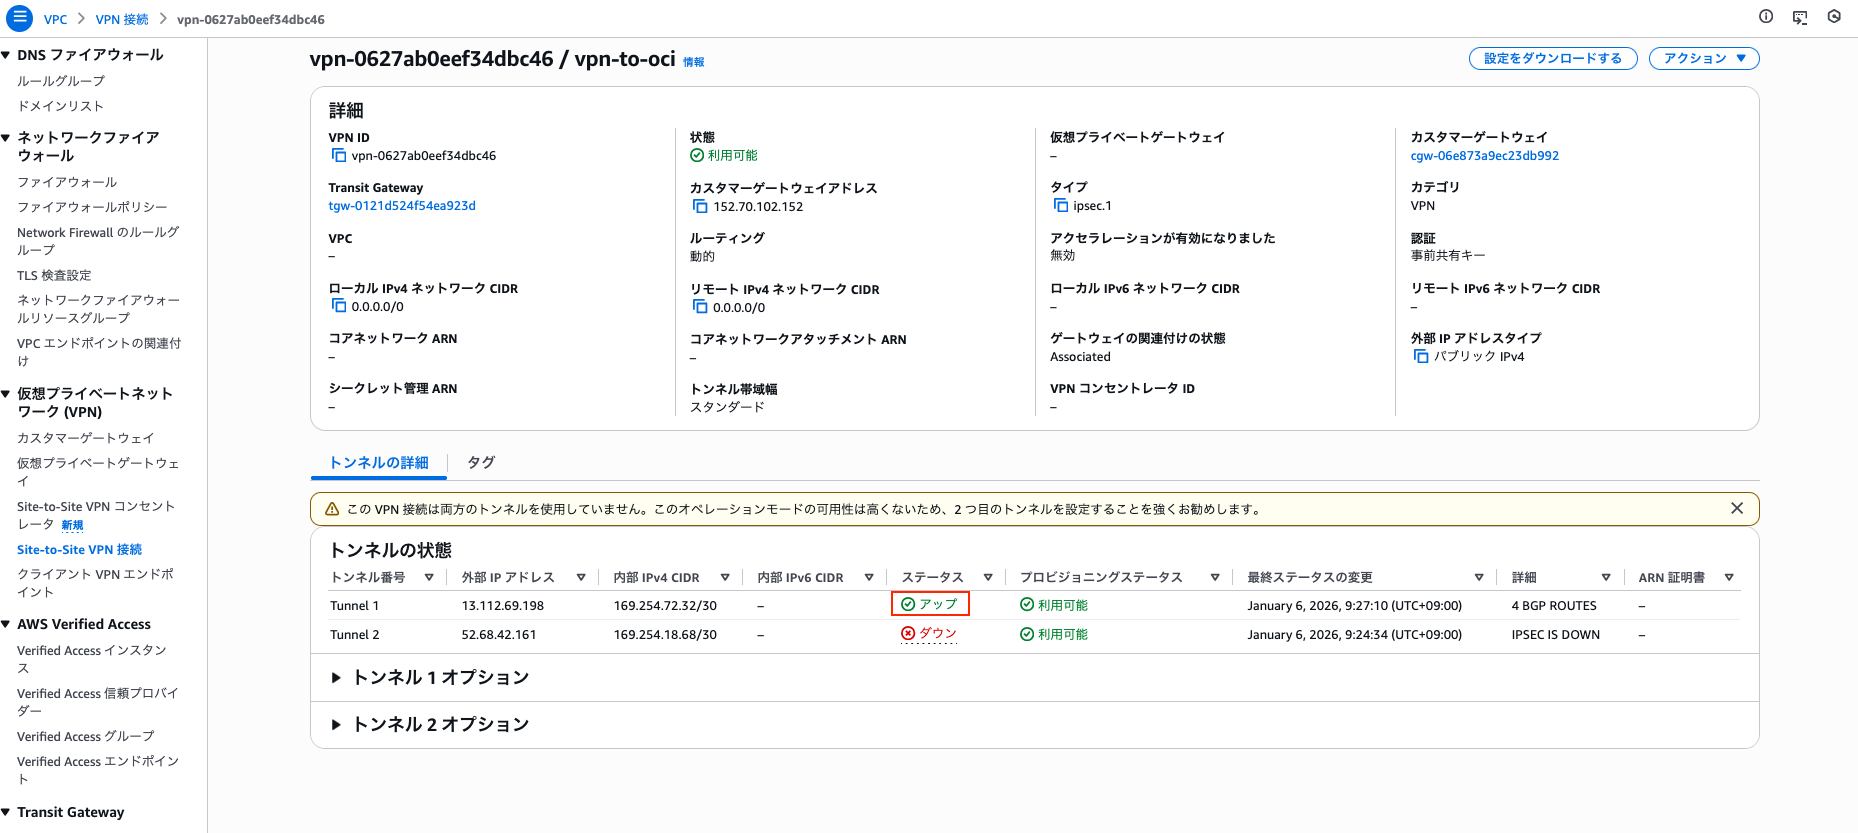Screen dimensions: 1858x833
Task: Sort by 内部 IPv6 CIDR column
Action: point(869,577)
